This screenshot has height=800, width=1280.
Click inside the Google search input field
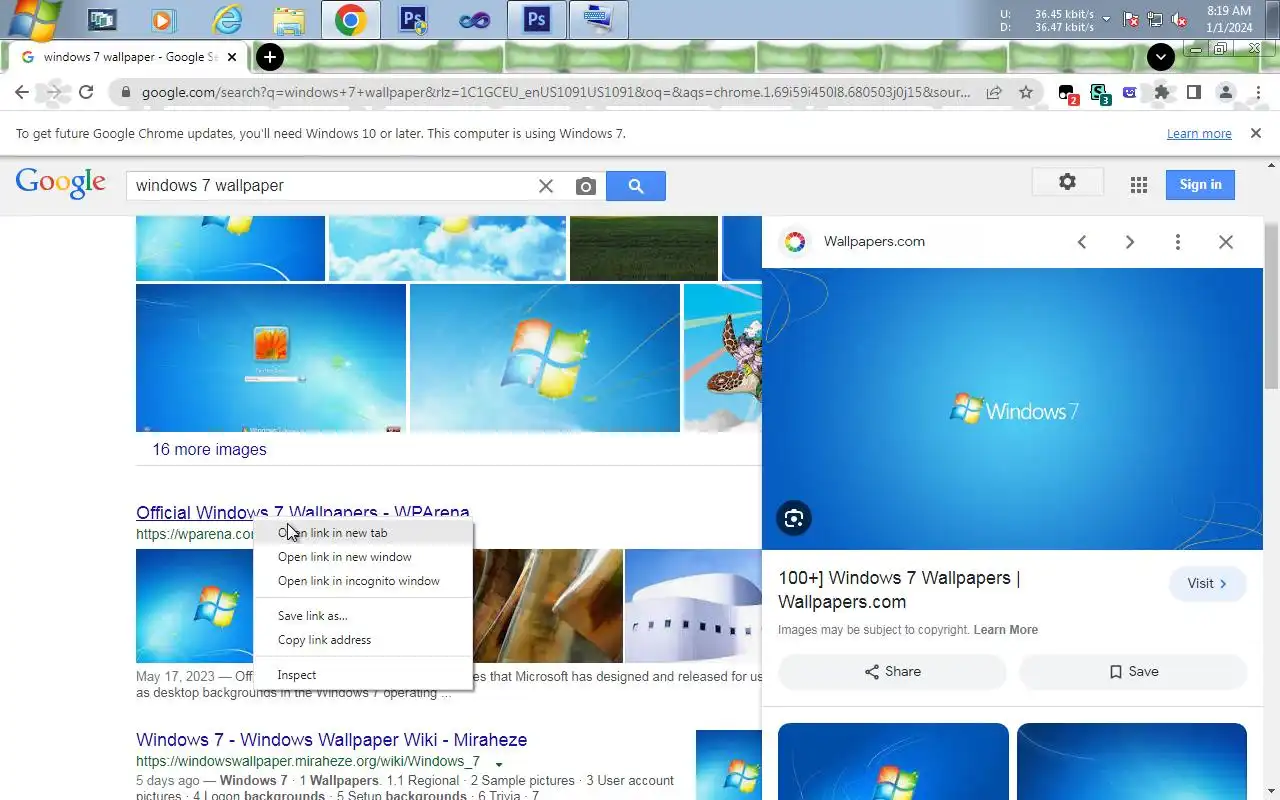(x=330, y=186)
